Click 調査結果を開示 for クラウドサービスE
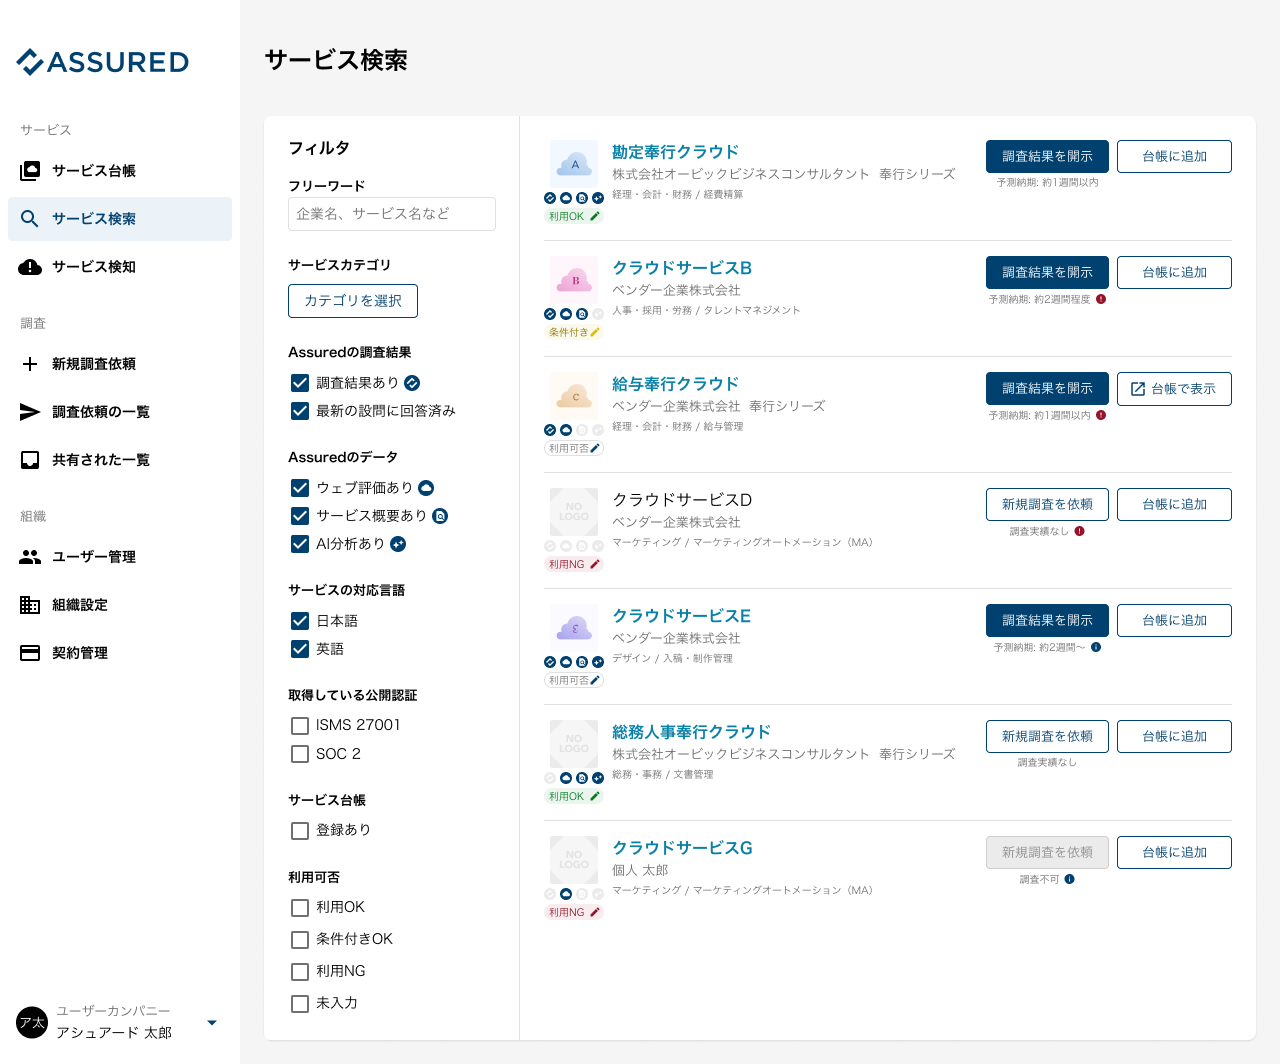This screenshot has width=1280, height=1064. click(x=1047, y=621)
